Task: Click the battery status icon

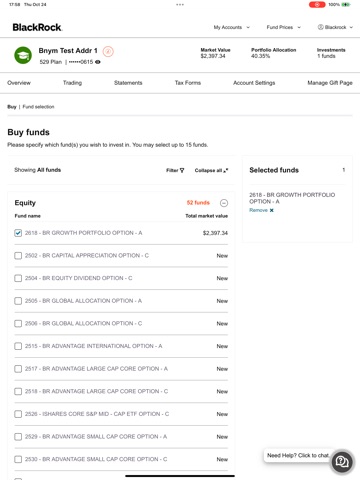Action: click(x=346, y=5)
